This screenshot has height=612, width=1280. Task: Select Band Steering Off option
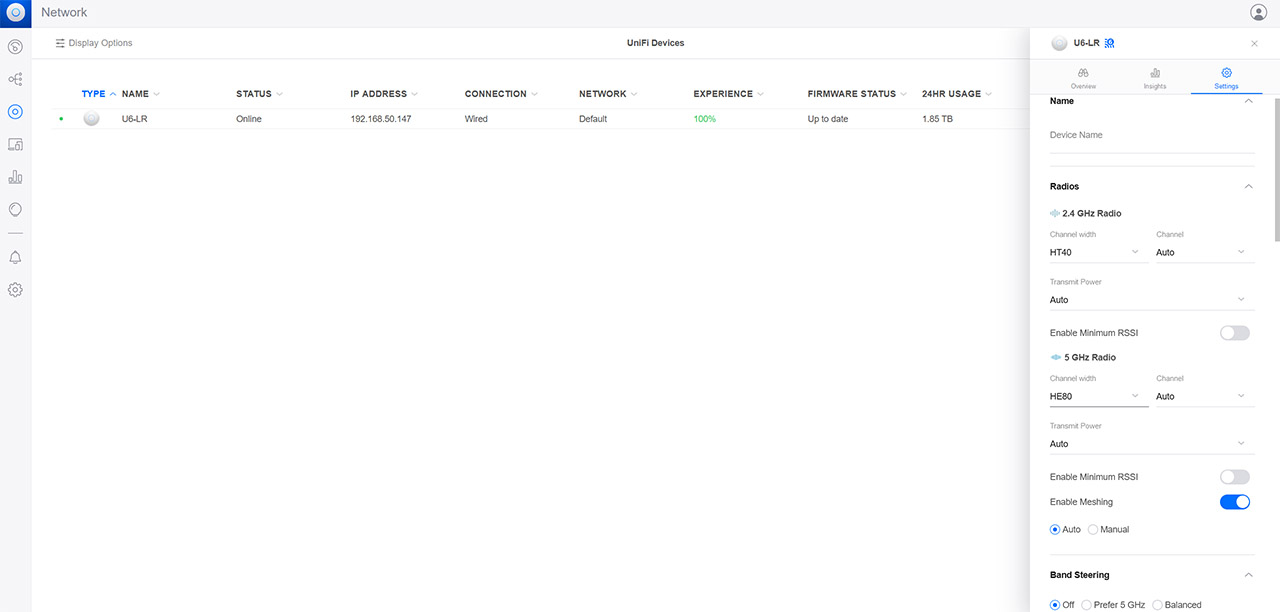coord(1055,605)
